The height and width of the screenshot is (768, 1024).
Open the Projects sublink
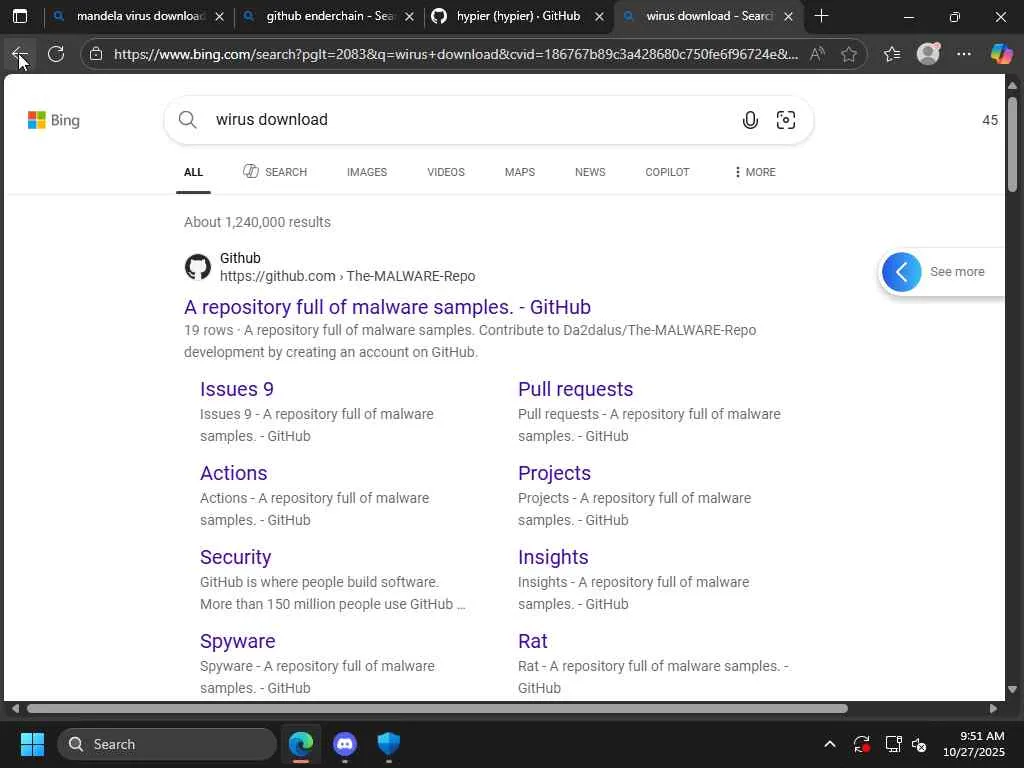[554, 473]
